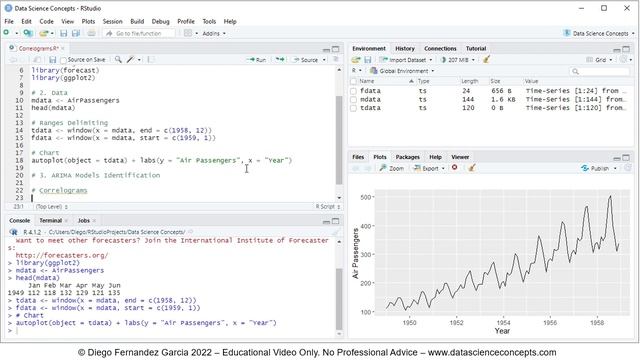
Task: Switch to the Jobs tab
Action: click(84, 220)
